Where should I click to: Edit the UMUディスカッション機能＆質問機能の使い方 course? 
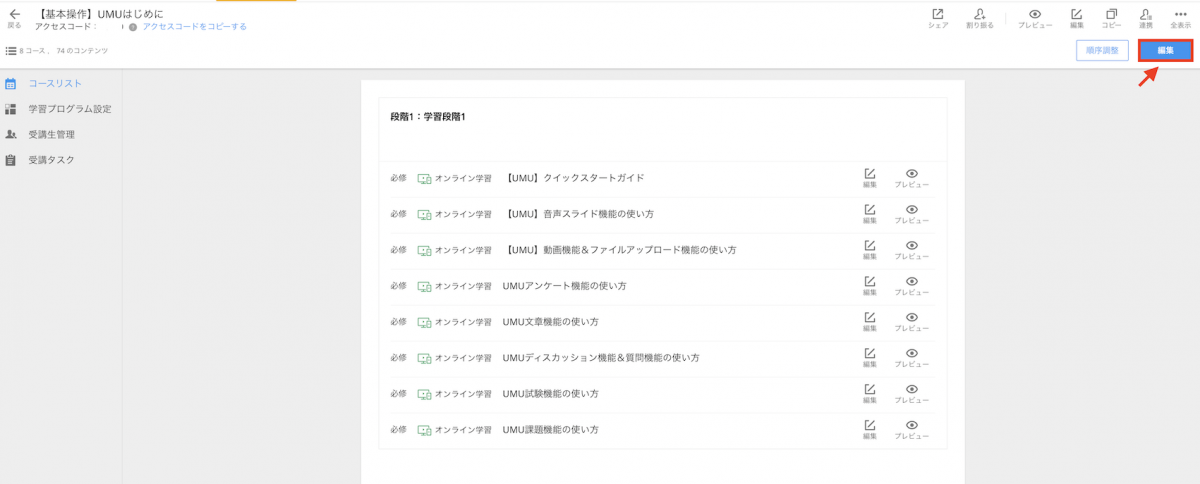click(x=870, y=358)
